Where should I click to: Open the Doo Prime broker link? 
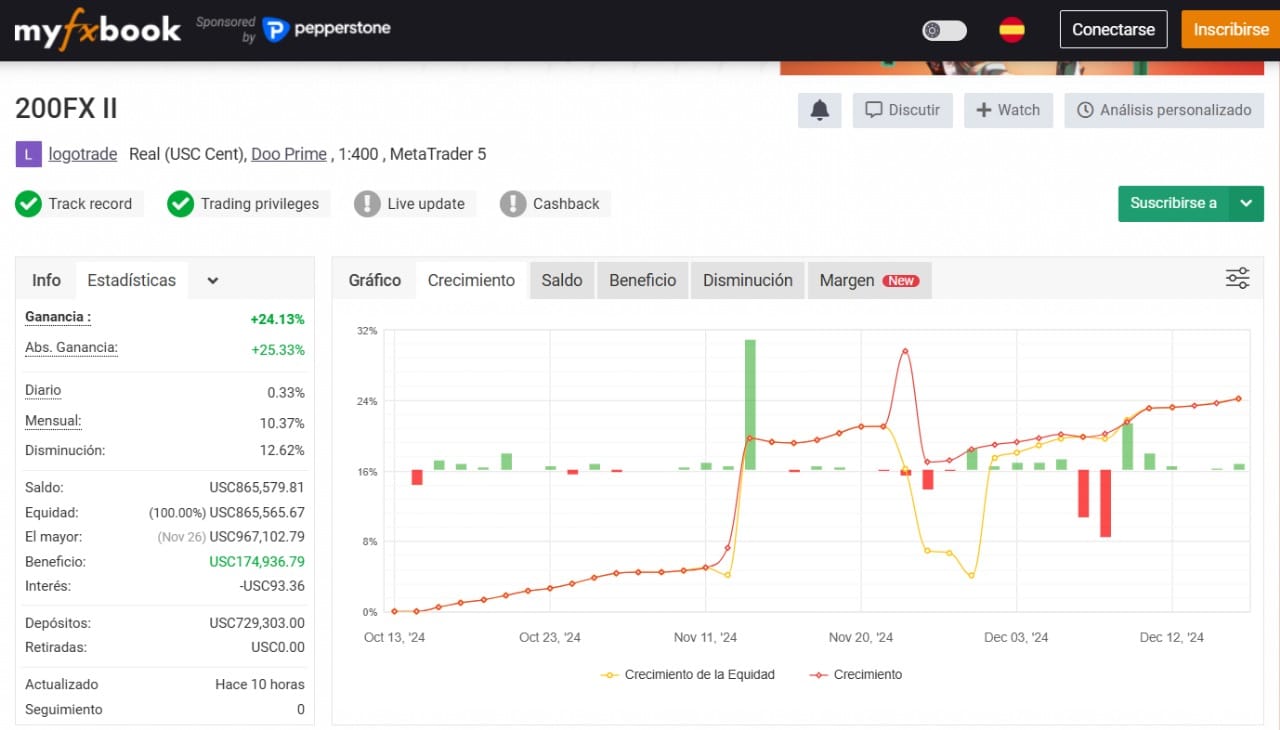click(x=288, y=154)
